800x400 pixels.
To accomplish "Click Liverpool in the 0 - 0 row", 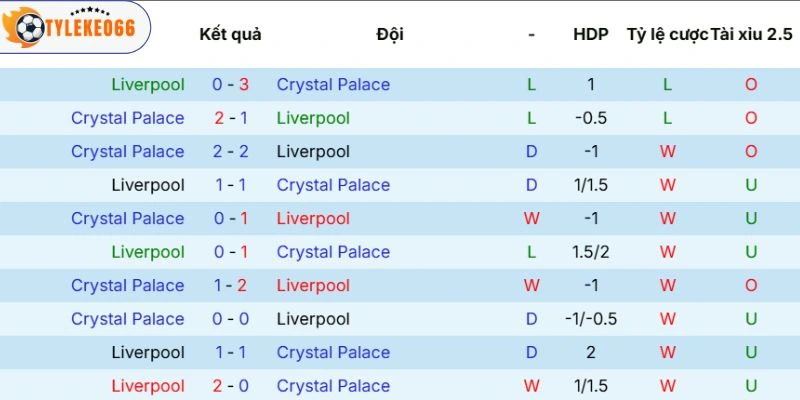I will pyautogui.click(x=313, y=319).
